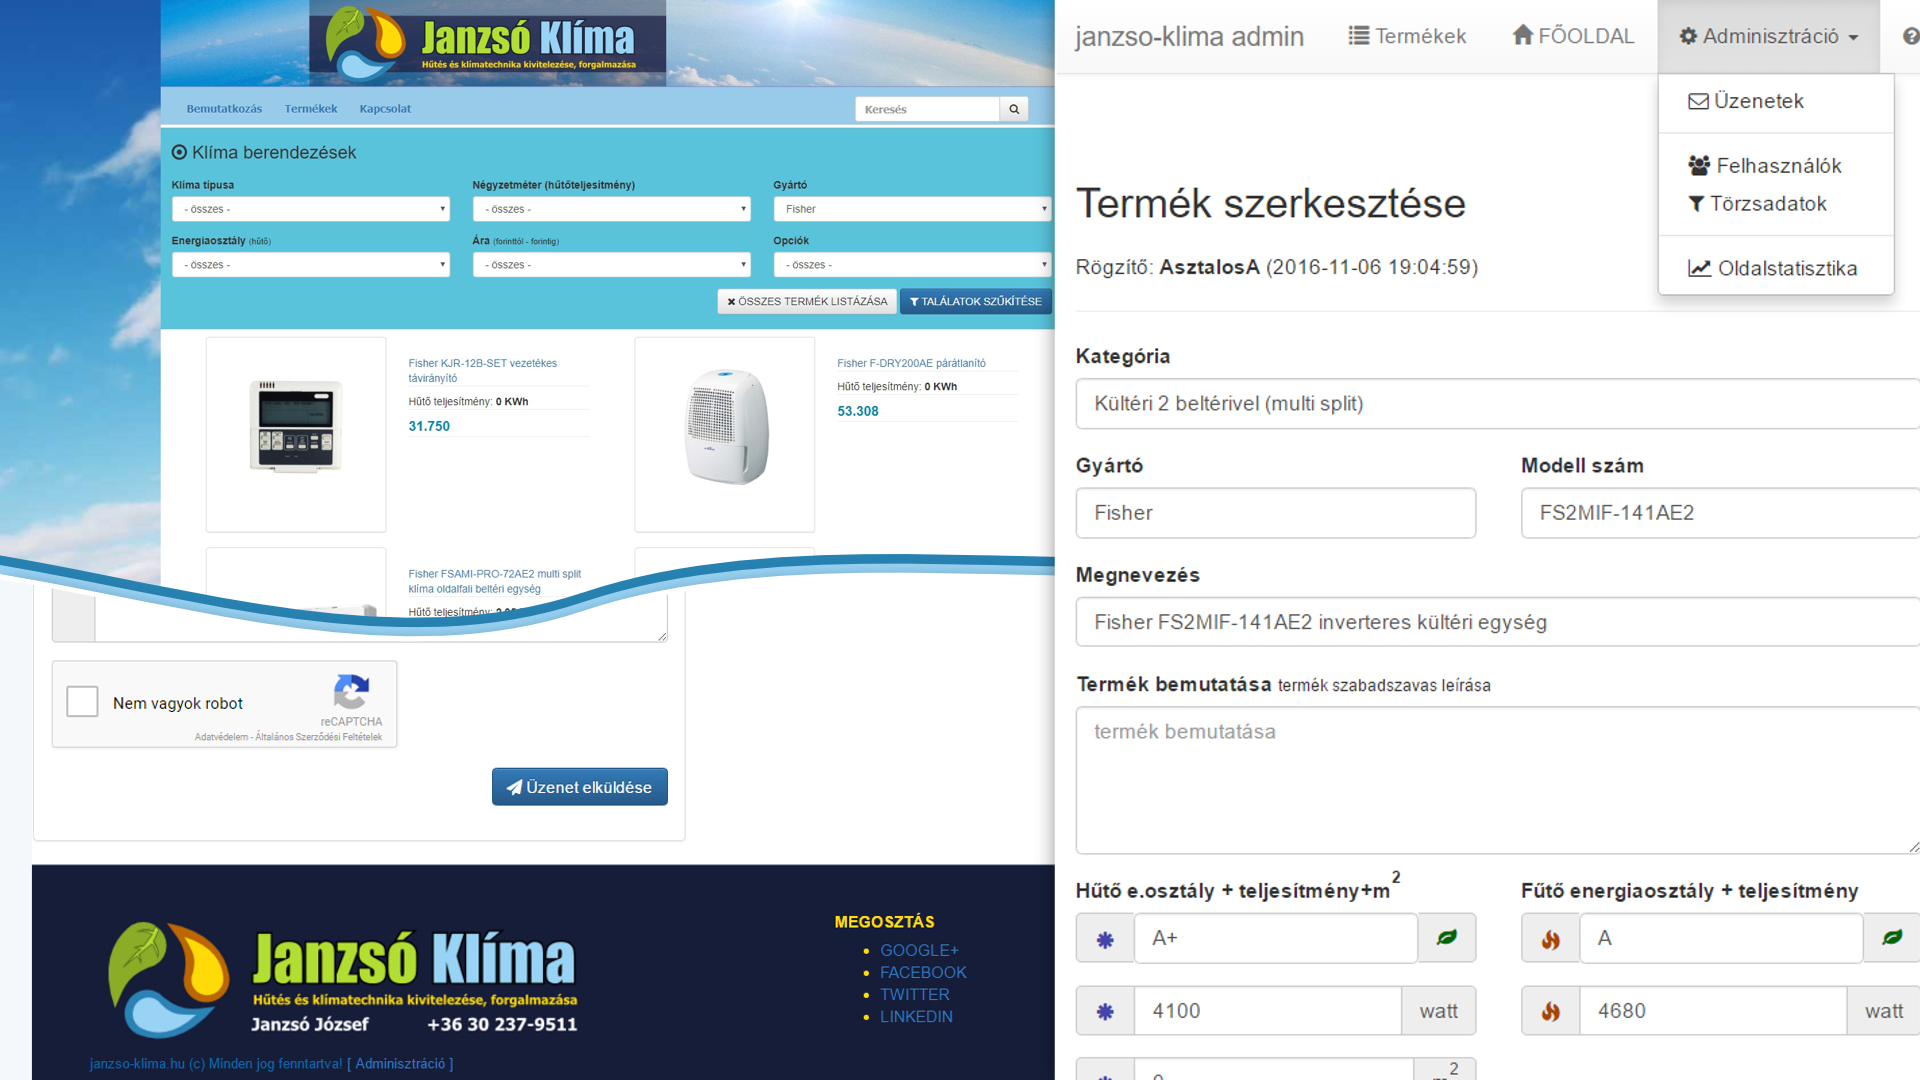Viewport: 1920px width, 1080px height.
Task: Click the wired remote controller thumbnail
Action: click(296, 434)
